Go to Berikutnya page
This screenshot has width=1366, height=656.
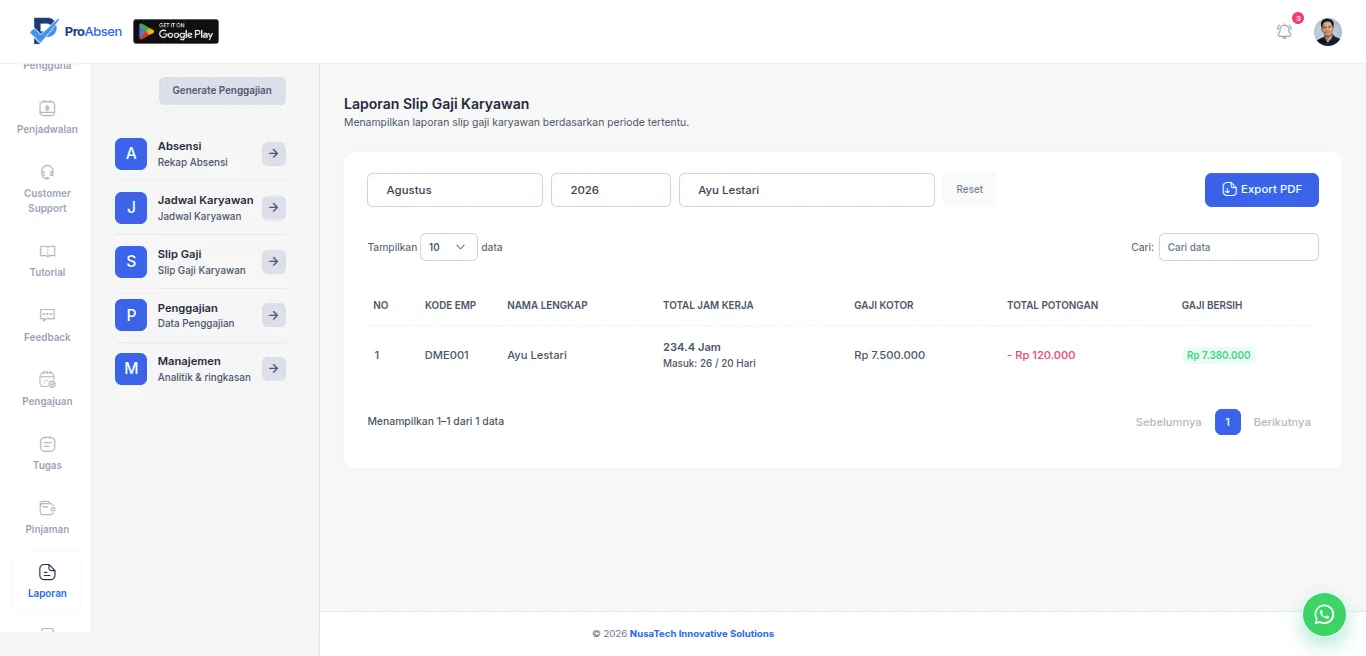[x=1282, y=422]
